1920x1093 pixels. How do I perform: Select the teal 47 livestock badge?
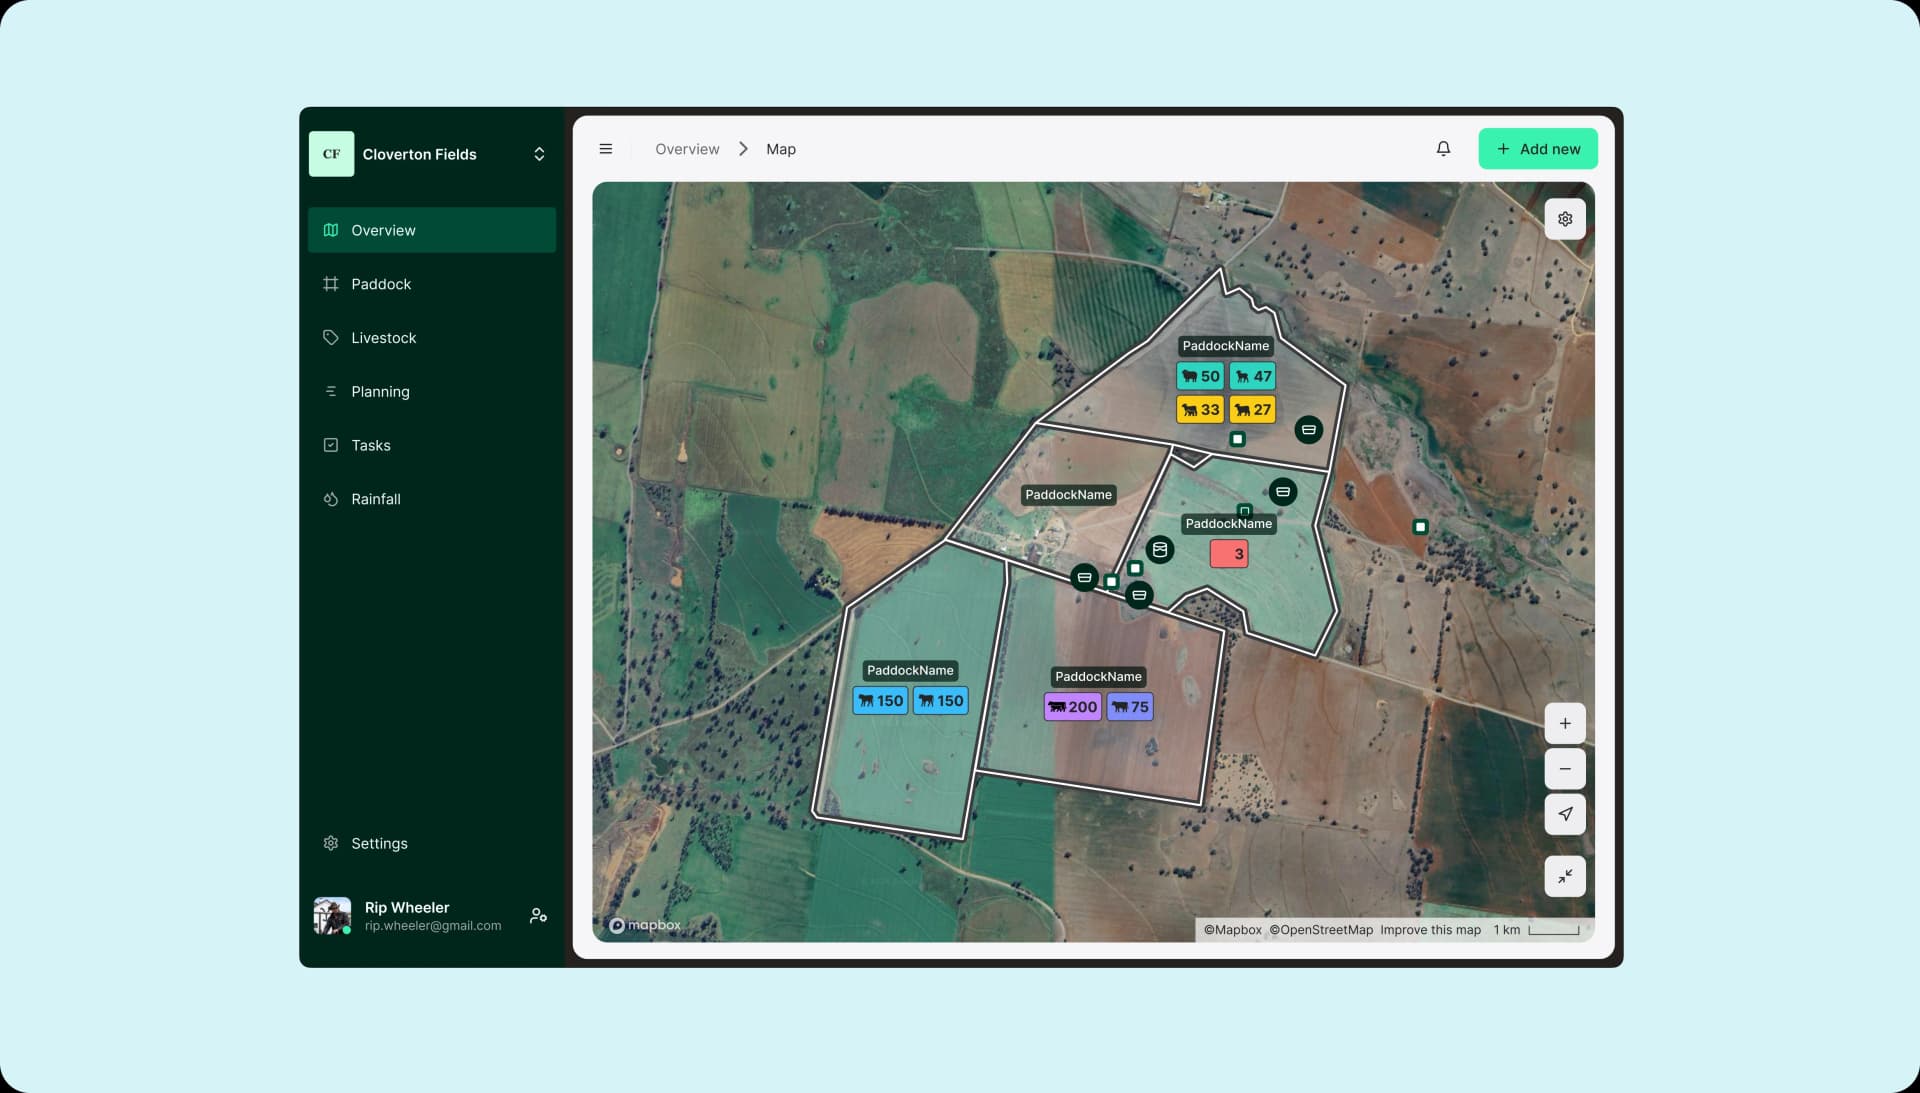(x=1252, y=376)
